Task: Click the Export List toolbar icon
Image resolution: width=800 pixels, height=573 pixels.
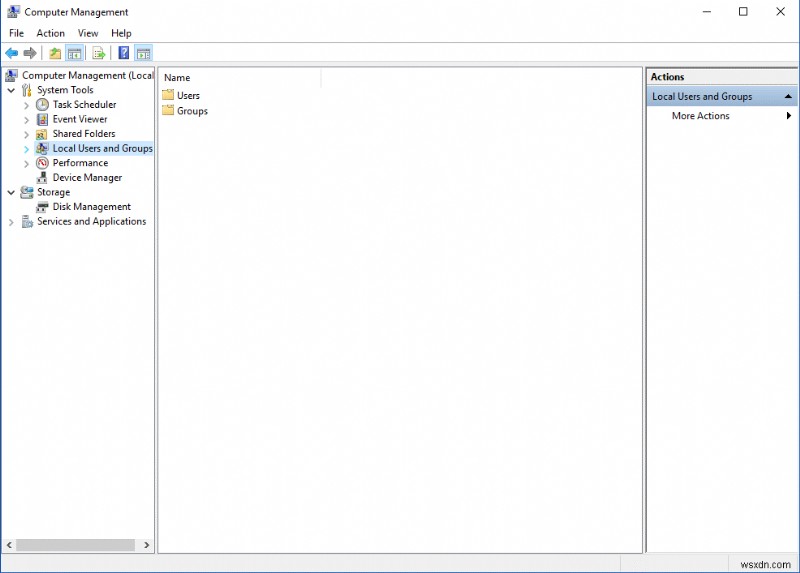Action: coord(99,53)
